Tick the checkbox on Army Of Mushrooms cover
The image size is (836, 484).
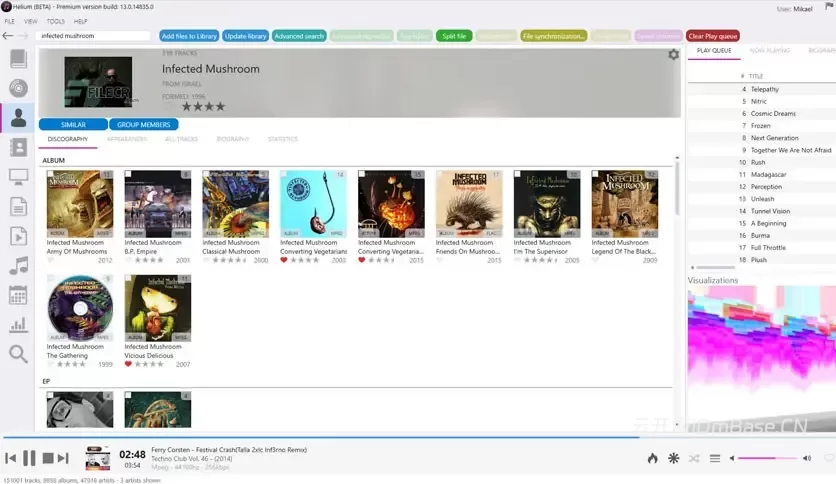pyautogui.click(x=50, y=174)
